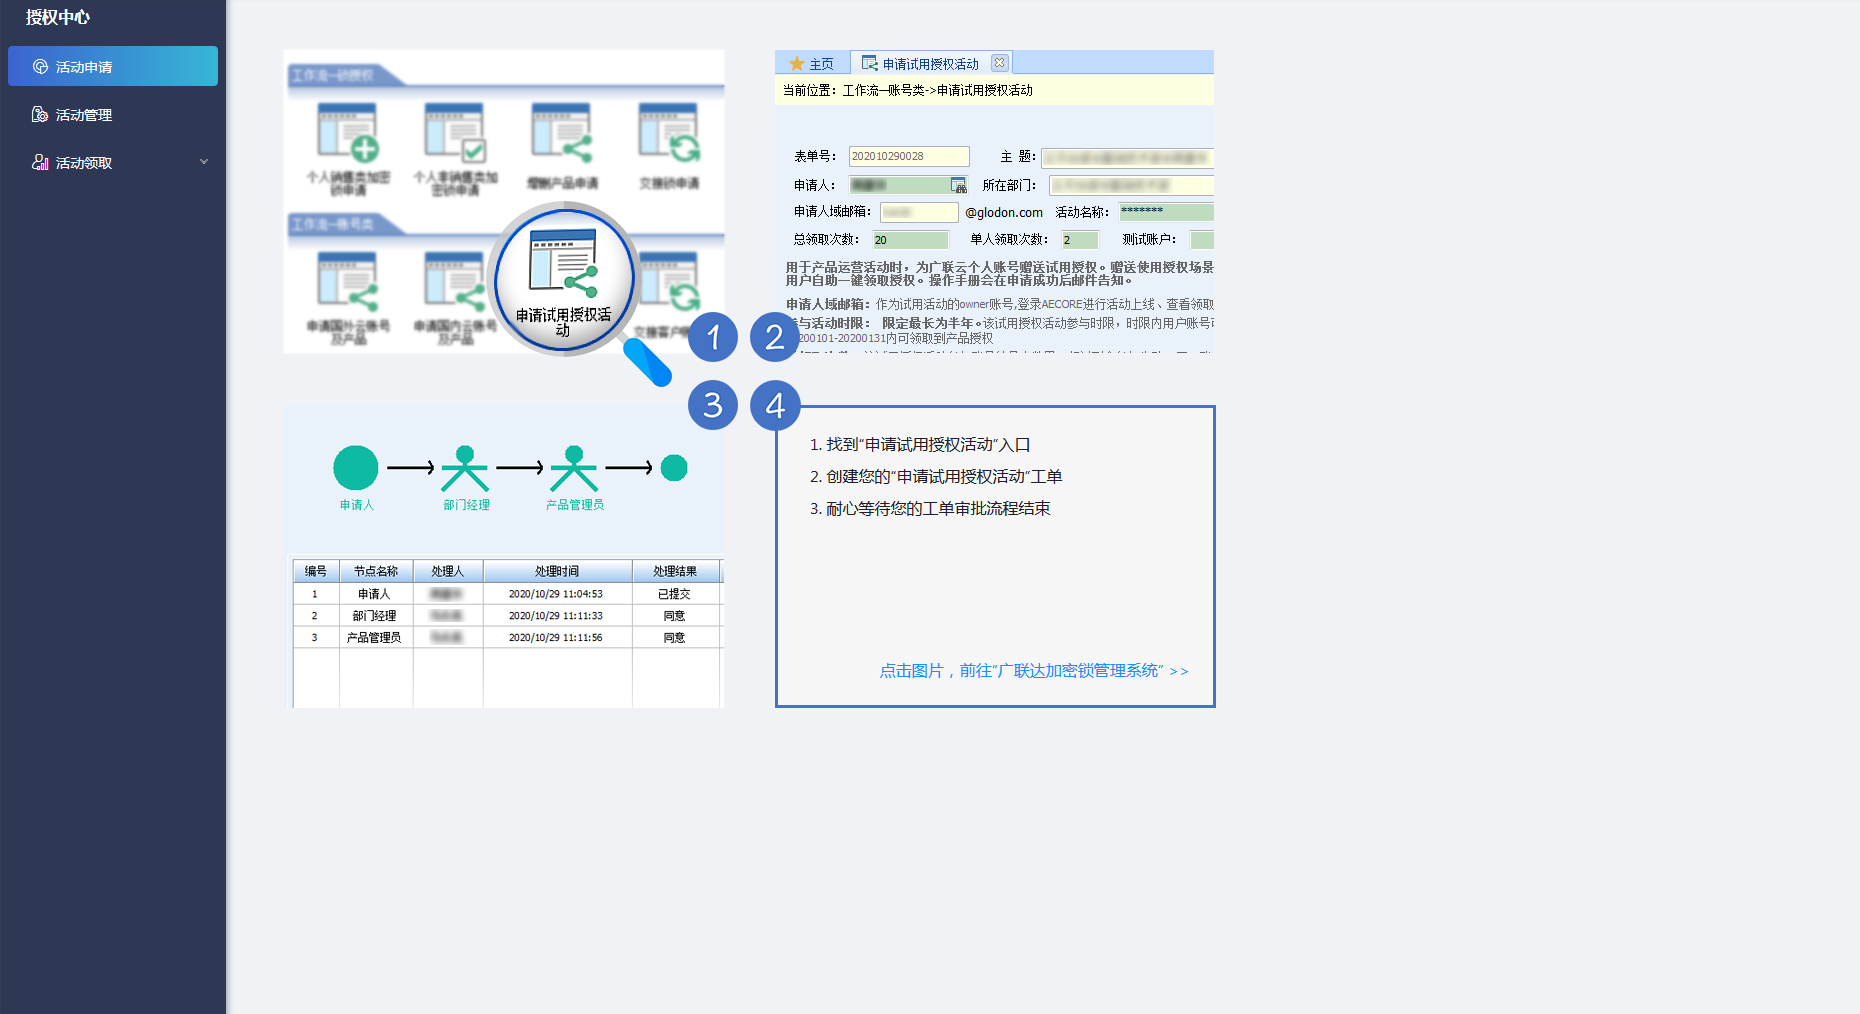Select step number 2 circle
The height and width of the screenshot is (1014, 1860).
click(x=775, y=337)
